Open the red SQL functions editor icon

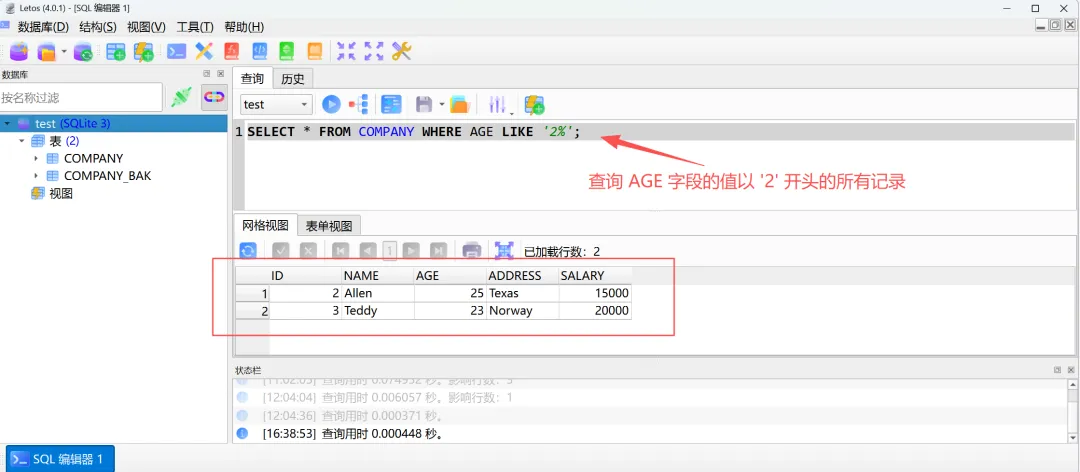[232, 51]
